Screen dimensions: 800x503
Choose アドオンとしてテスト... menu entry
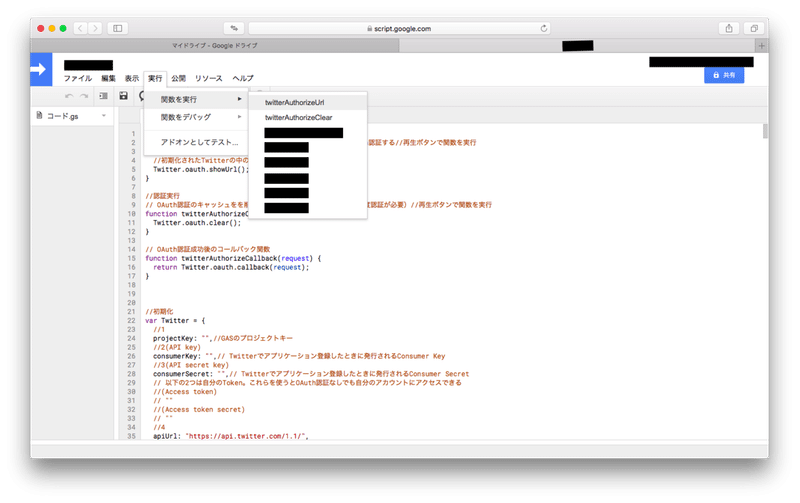196,142
